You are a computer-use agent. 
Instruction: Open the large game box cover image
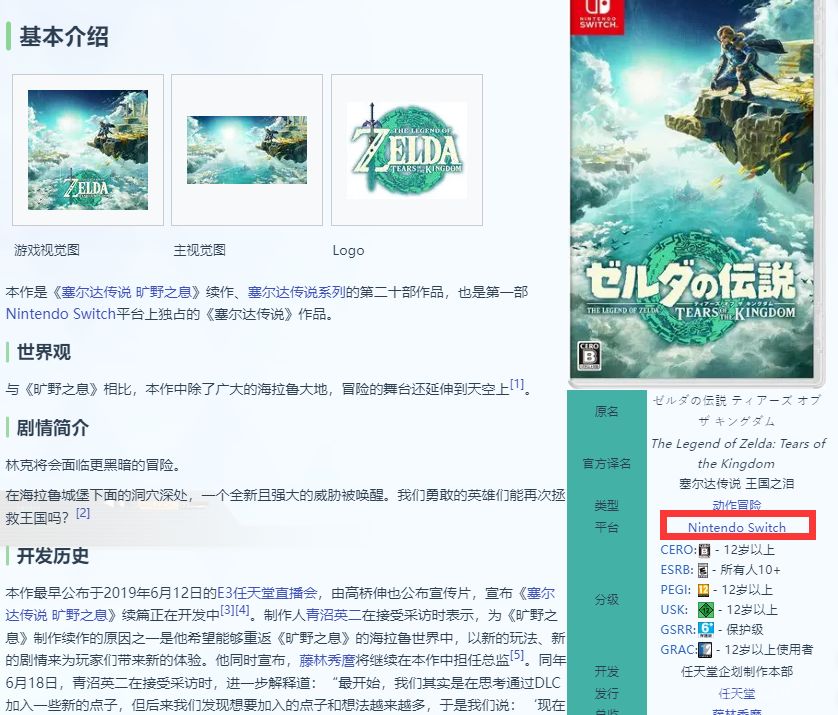697,192
